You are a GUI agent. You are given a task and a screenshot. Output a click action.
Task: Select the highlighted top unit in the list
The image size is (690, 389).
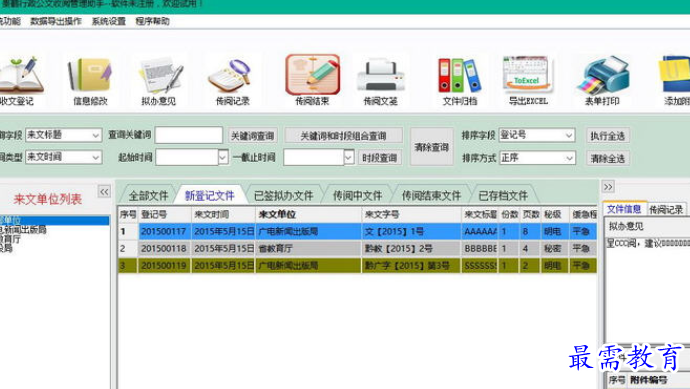(x=55, y=220)
